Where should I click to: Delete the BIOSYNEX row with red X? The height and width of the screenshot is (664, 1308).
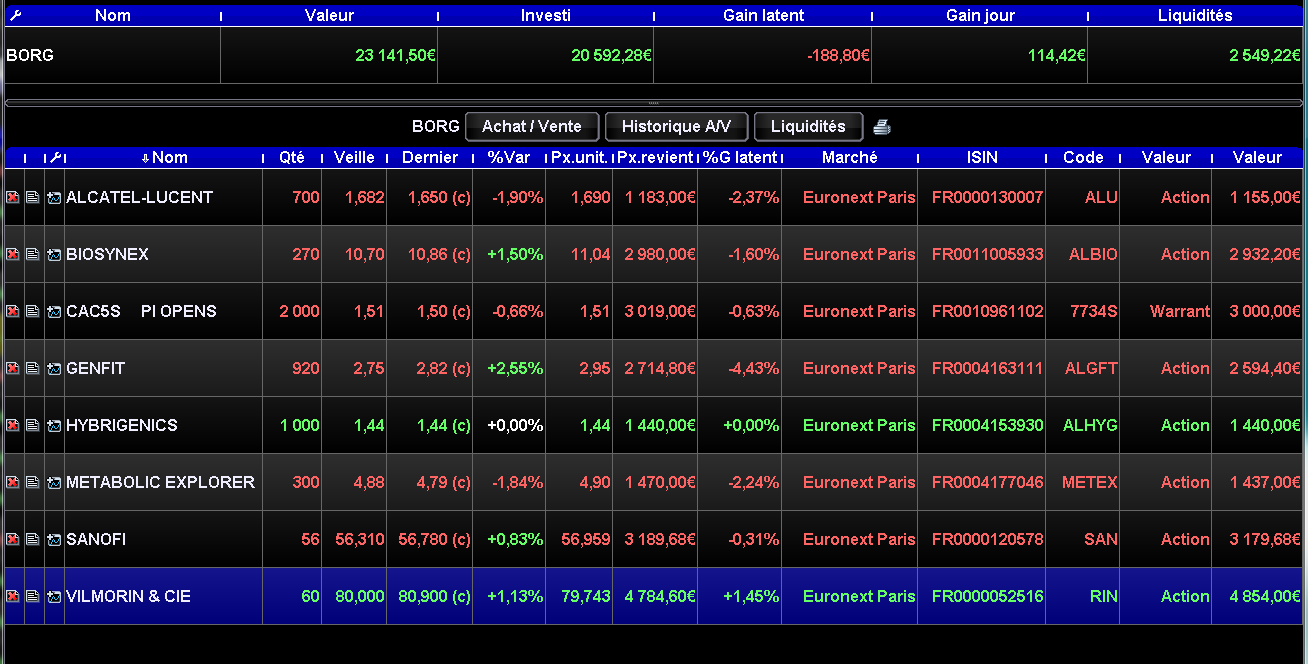12,255
